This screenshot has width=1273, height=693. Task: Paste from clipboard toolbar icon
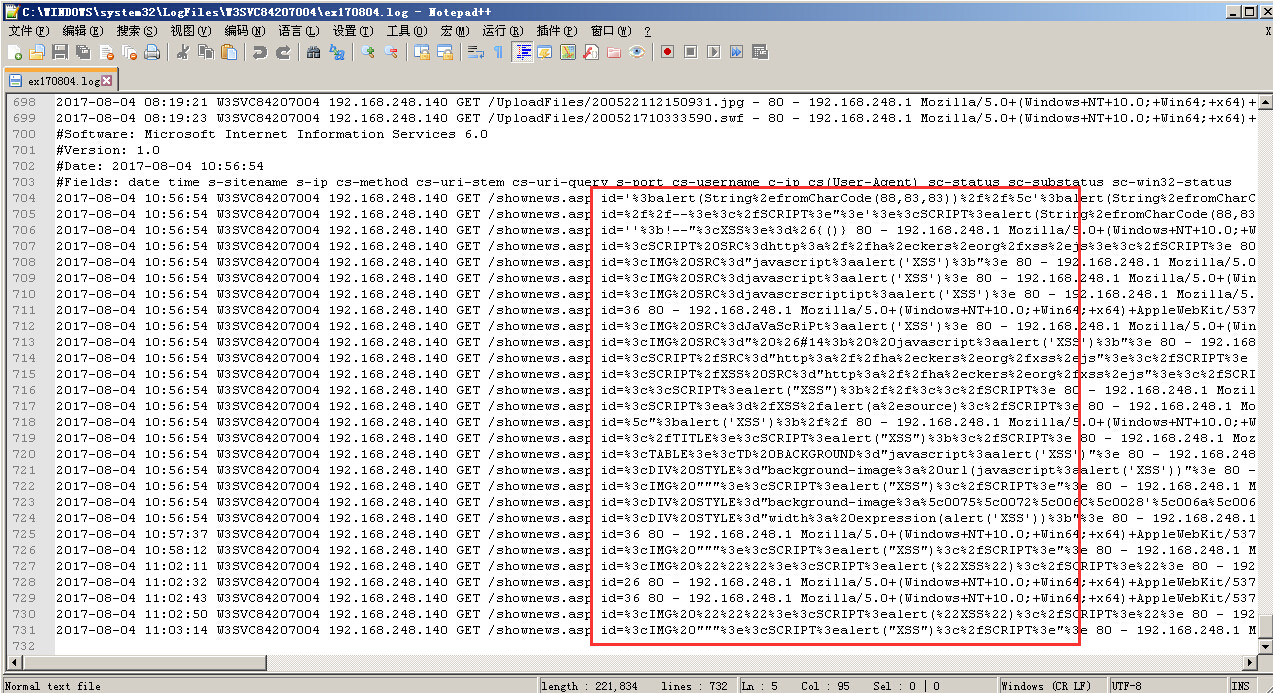point(229,52)
